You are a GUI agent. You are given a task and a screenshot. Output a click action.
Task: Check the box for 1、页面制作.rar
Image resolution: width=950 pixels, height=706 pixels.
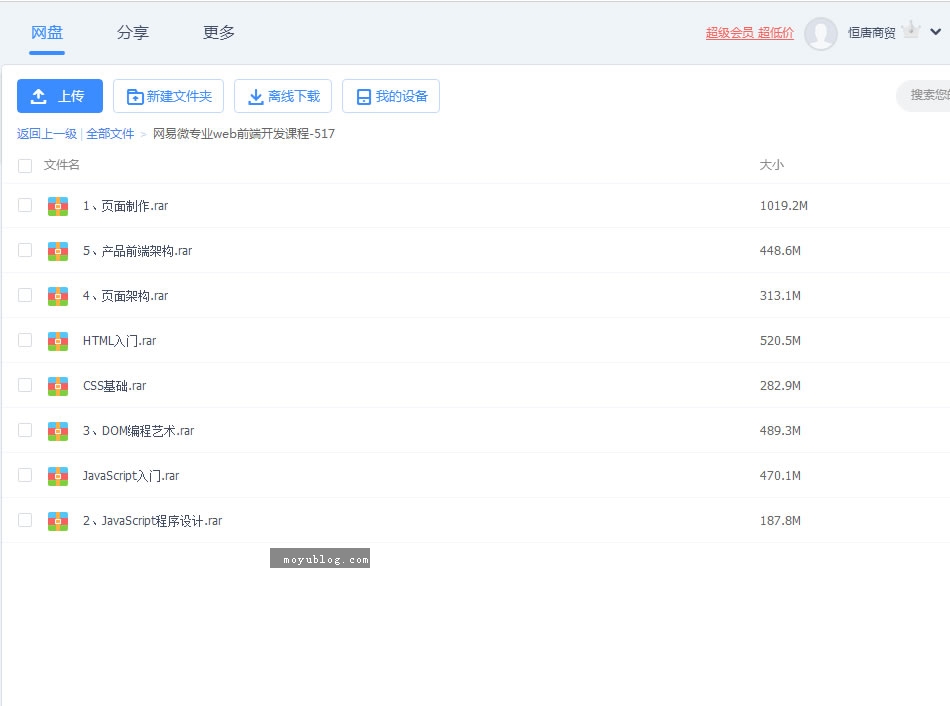(25, 205)
